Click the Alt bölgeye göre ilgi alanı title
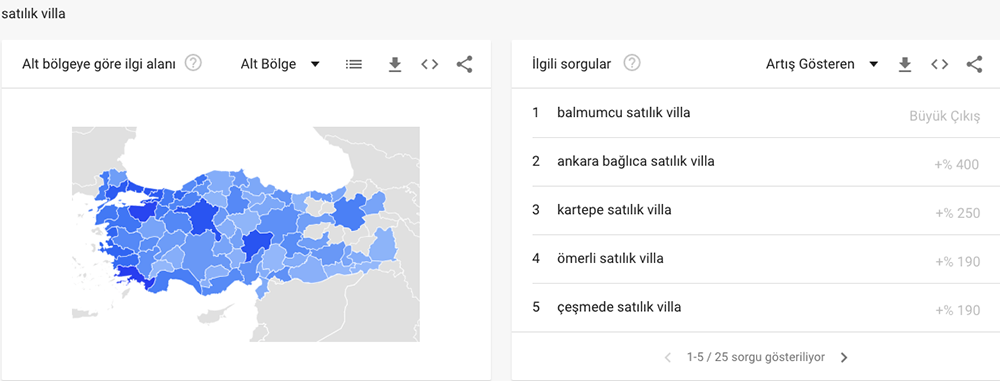Image resolution: width=1000 pixels, height=381 pixels. 99,64
